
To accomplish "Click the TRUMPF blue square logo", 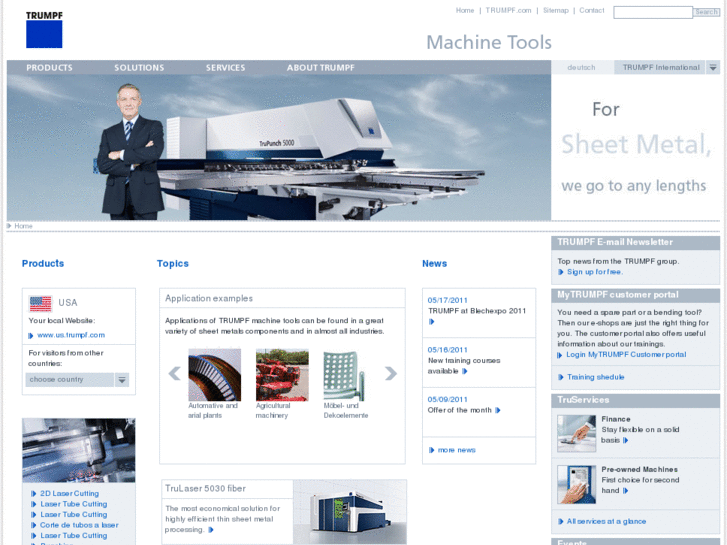I will (44, 34).
